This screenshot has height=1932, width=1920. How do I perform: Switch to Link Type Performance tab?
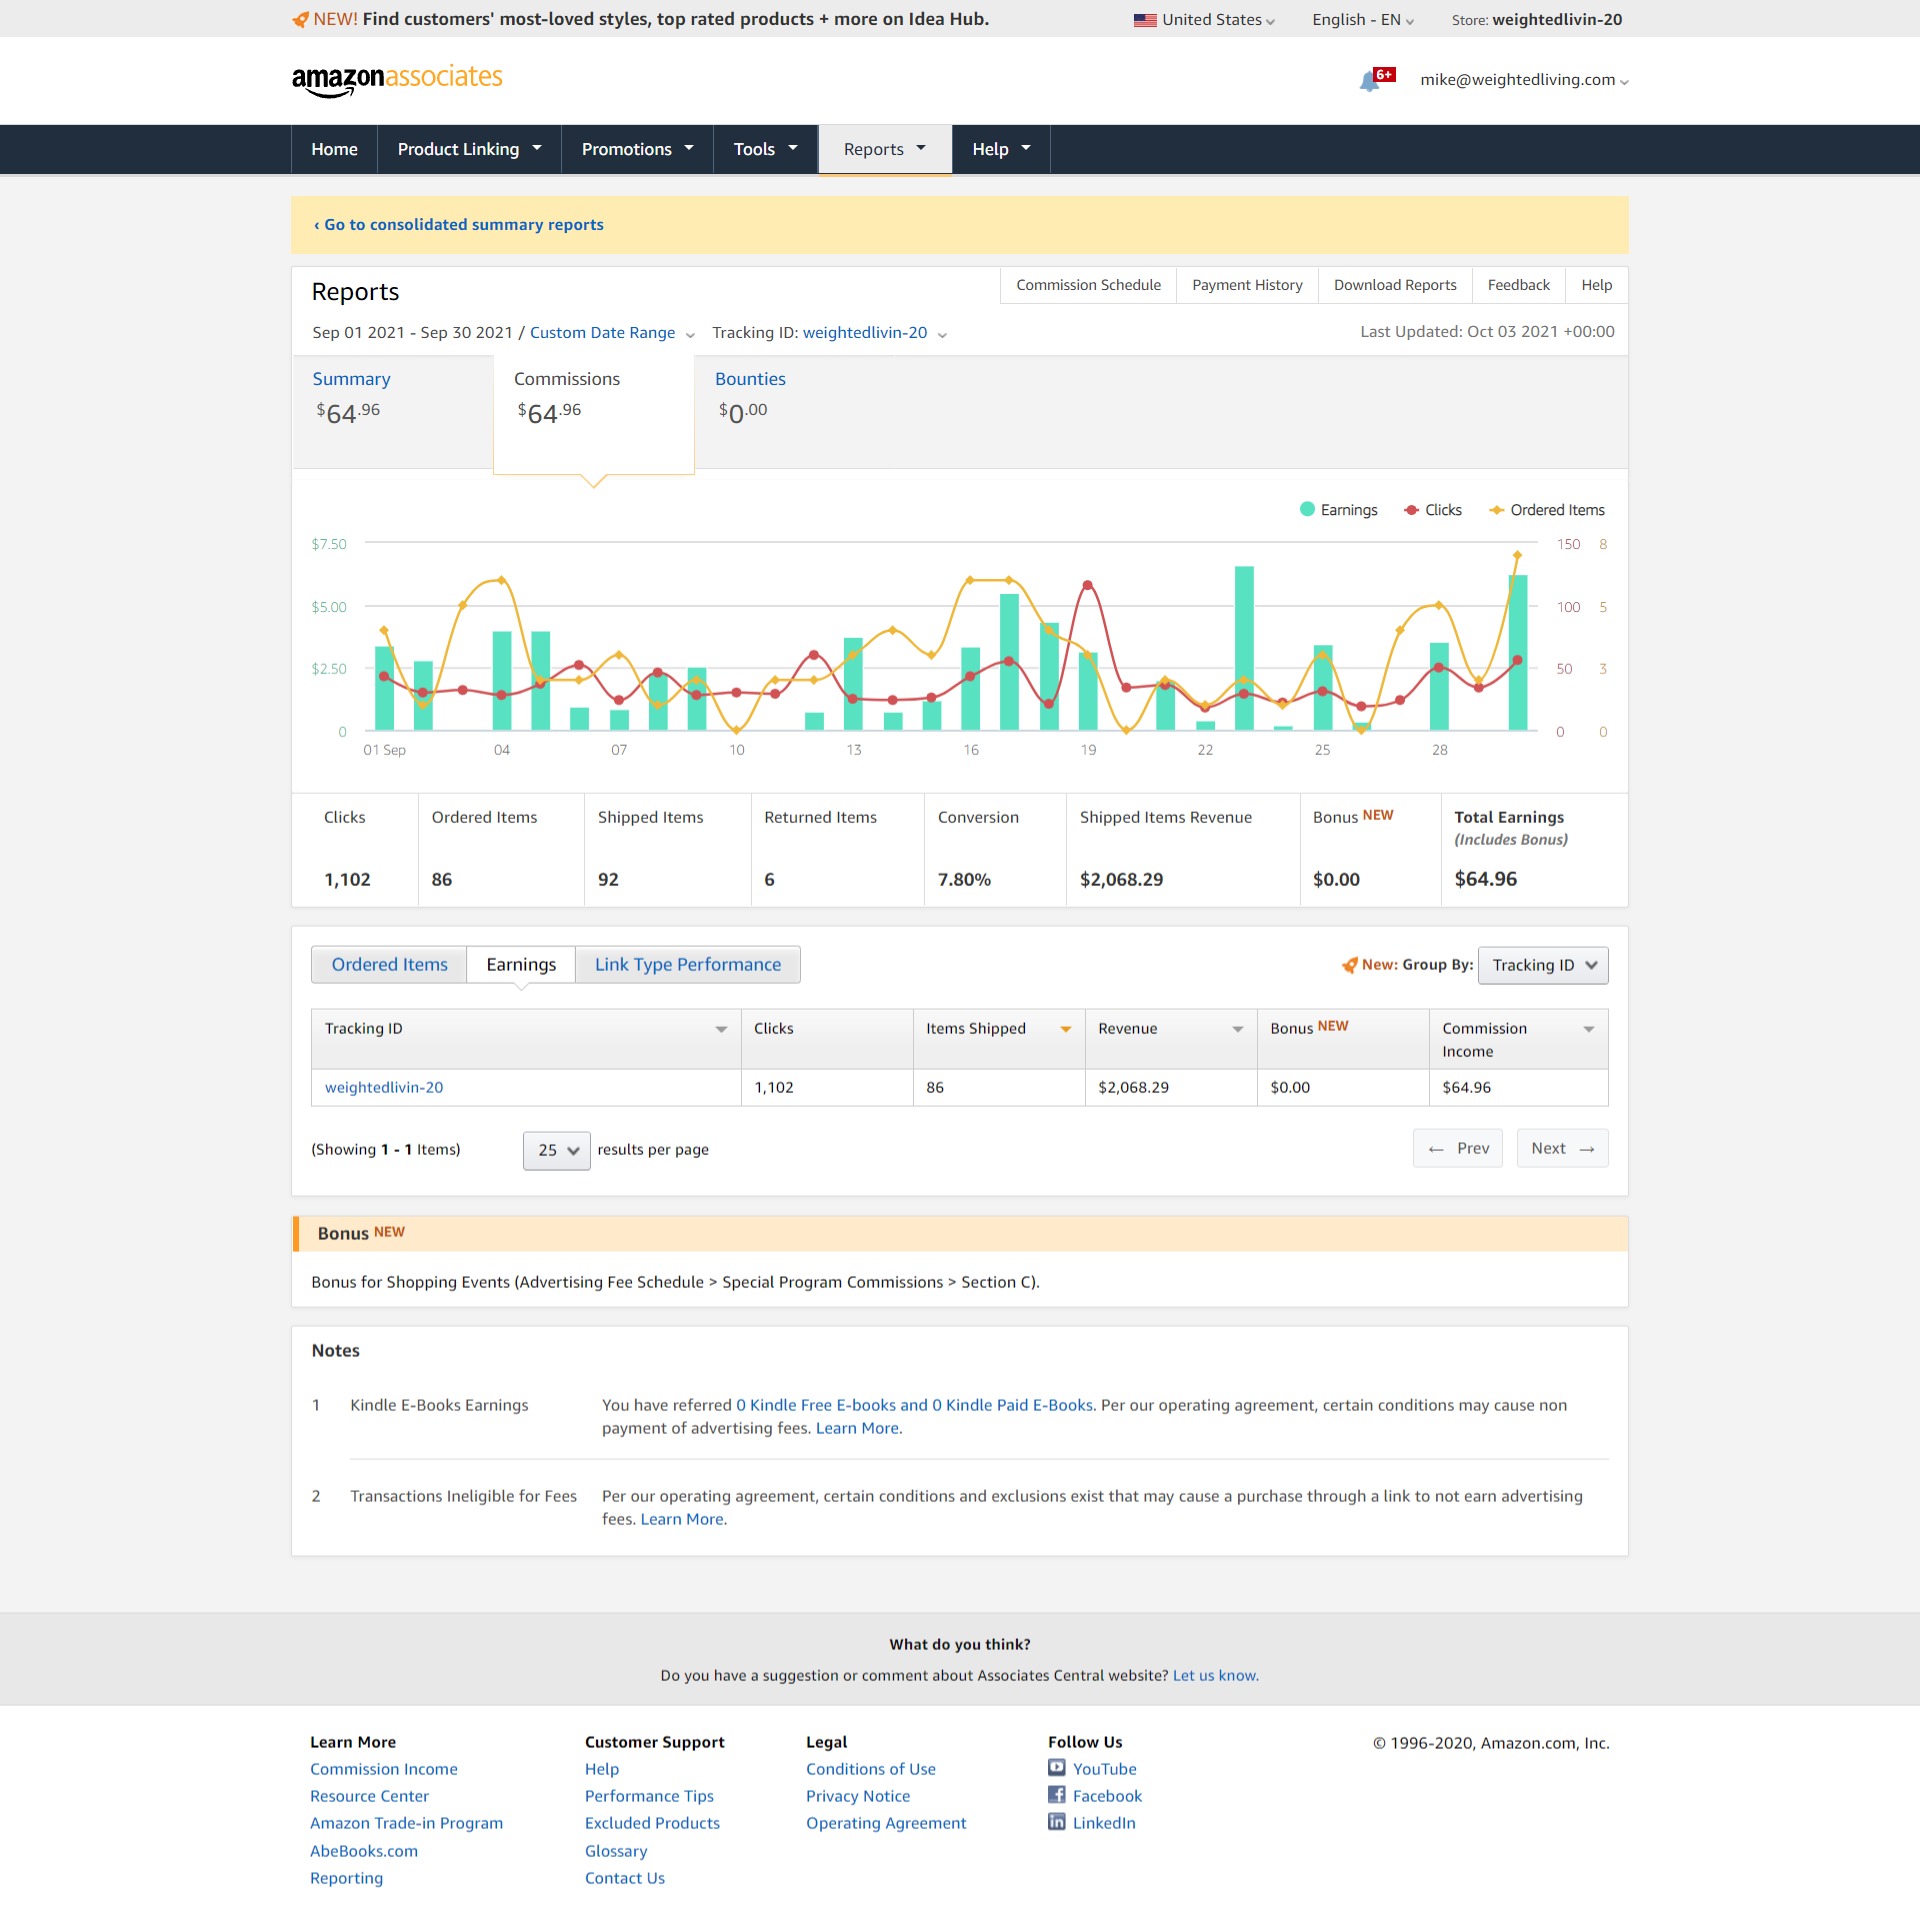(x=688, y=965)
